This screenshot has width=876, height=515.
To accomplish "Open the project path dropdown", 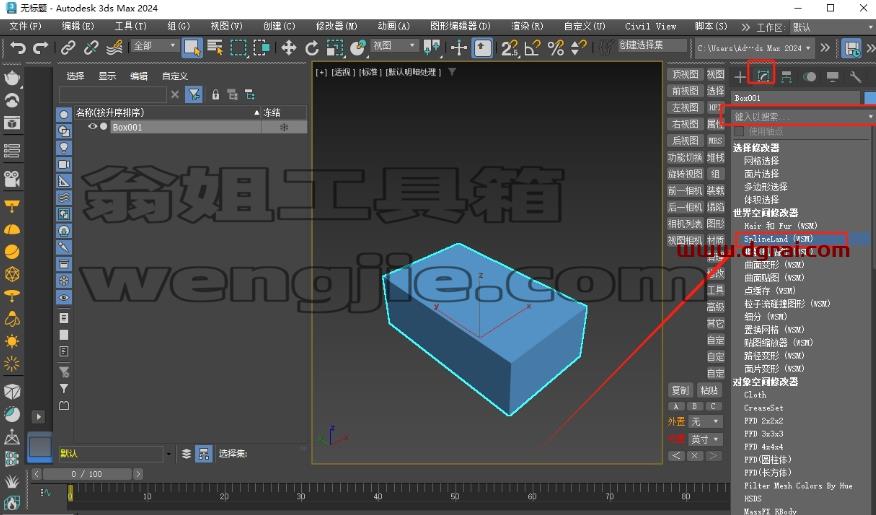I will [x=754, y=48].
